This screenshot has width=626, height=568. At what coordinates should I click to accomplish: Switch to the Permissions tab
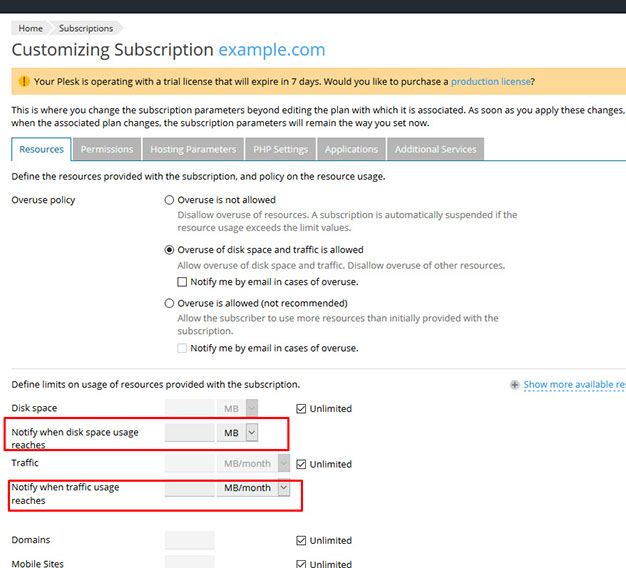click(107, 149)
